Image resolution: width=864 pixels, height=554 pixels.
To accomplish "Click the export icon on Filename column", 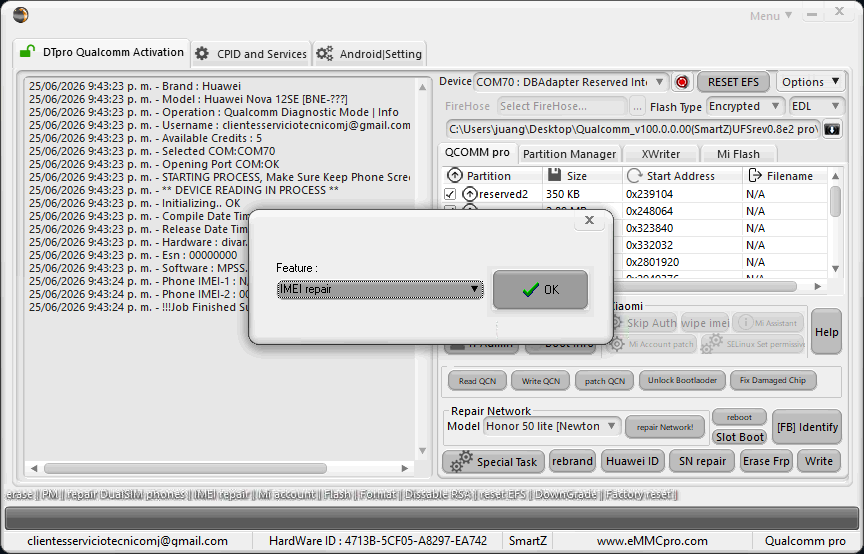I will point(754,175).
